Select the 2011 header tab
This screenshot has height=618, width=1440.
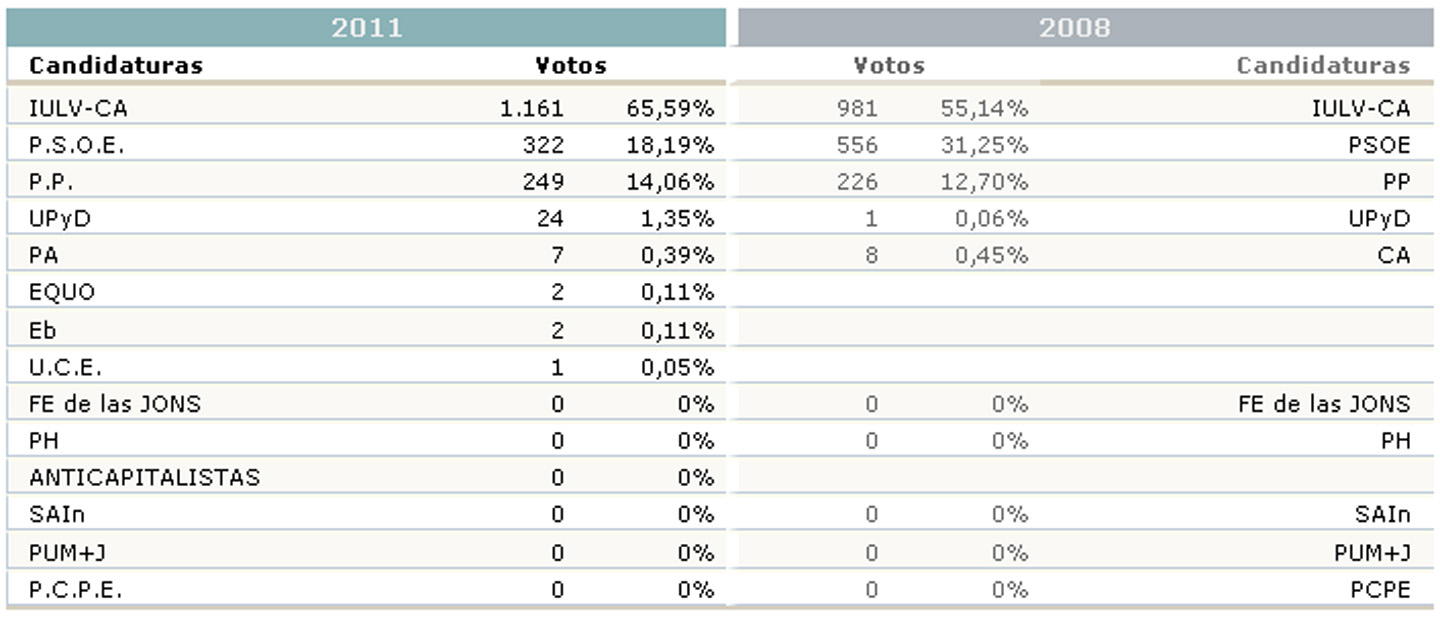coord(366,27)
